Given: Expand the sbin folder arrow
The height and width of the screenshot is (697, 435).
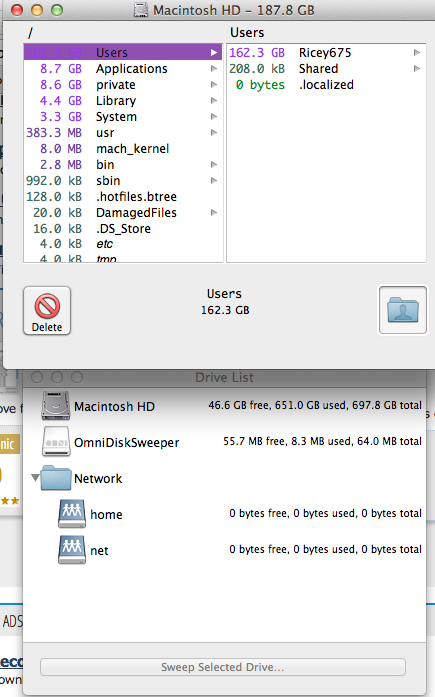Looking at the screenshot, I should pos(214,180).
